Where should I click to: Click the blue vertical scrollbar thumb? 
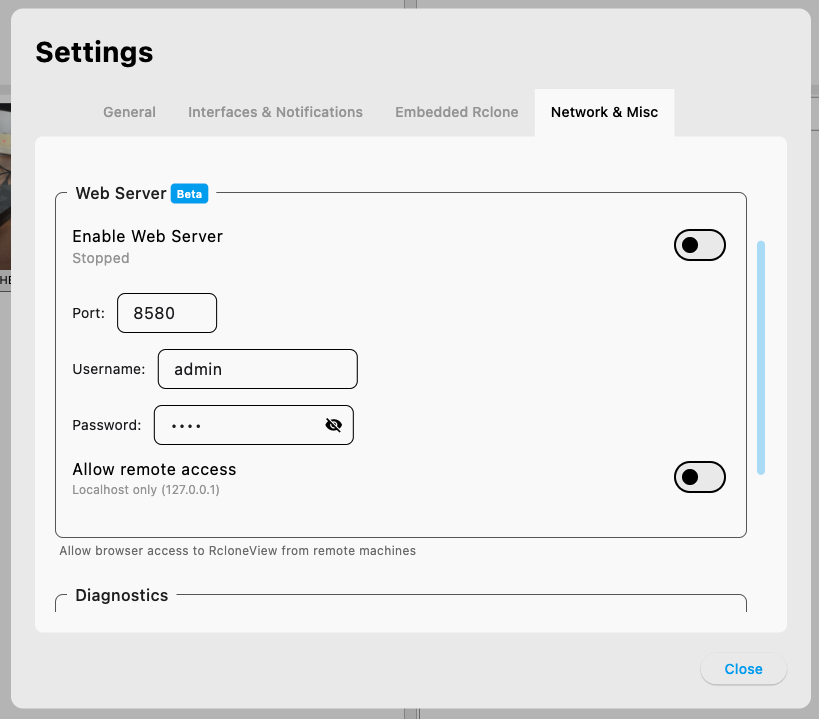tap(761, 355)
